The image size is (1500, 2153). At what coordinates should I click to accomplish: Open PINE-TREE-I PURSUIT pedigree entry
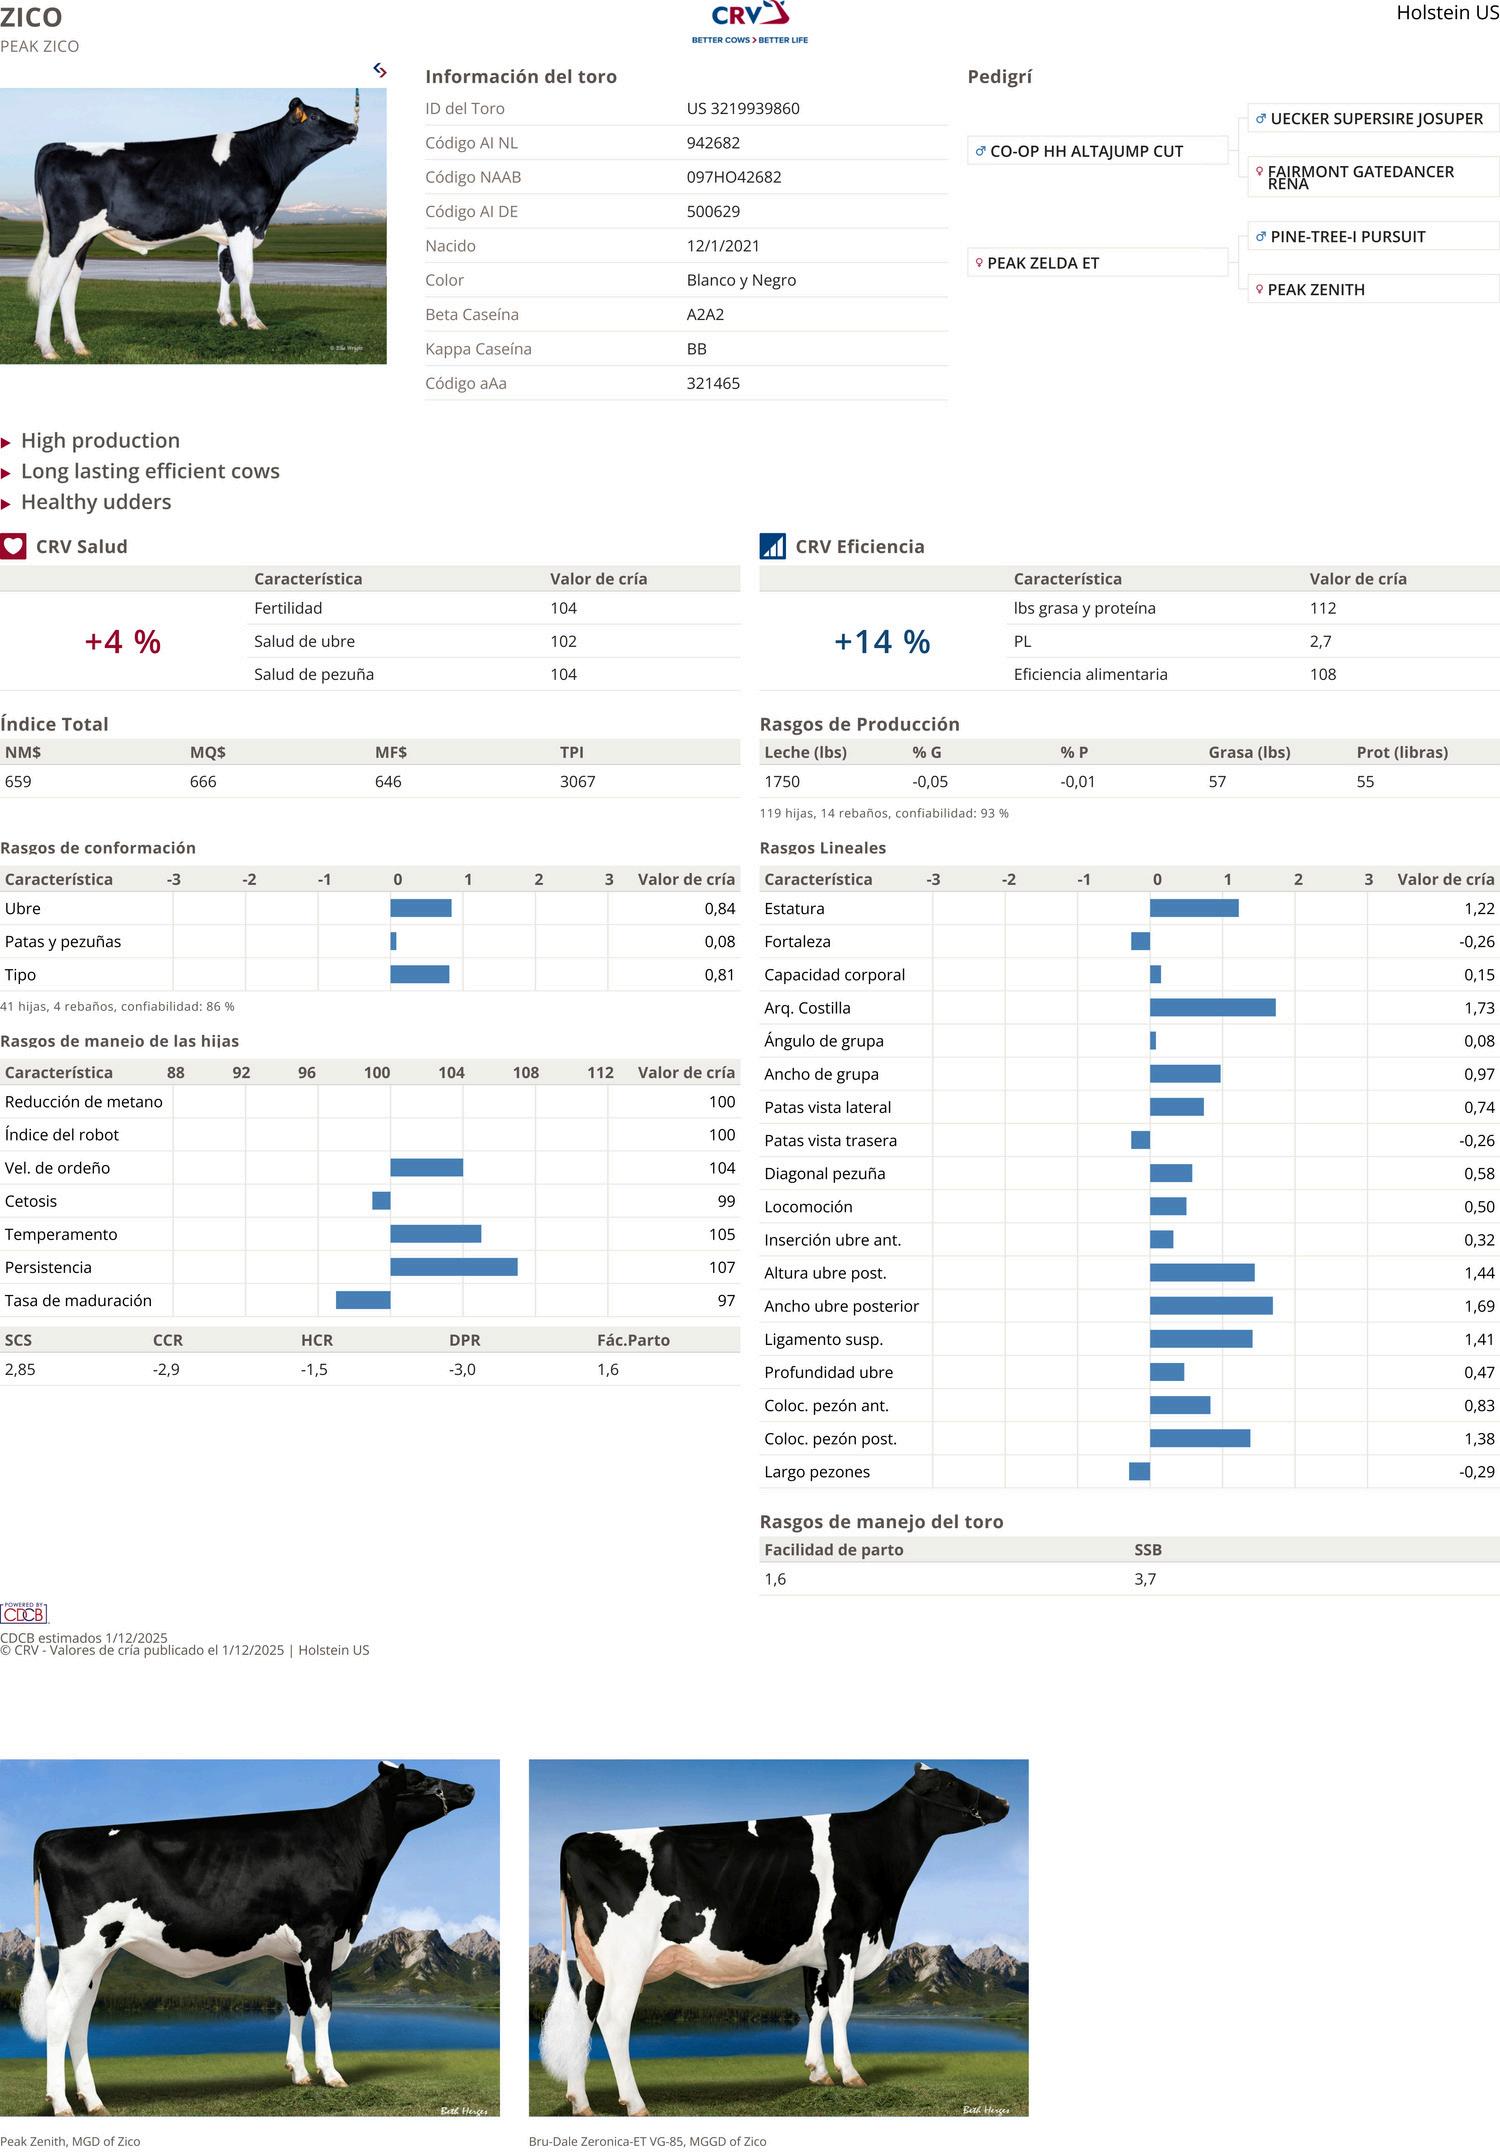pos(1373,237)
